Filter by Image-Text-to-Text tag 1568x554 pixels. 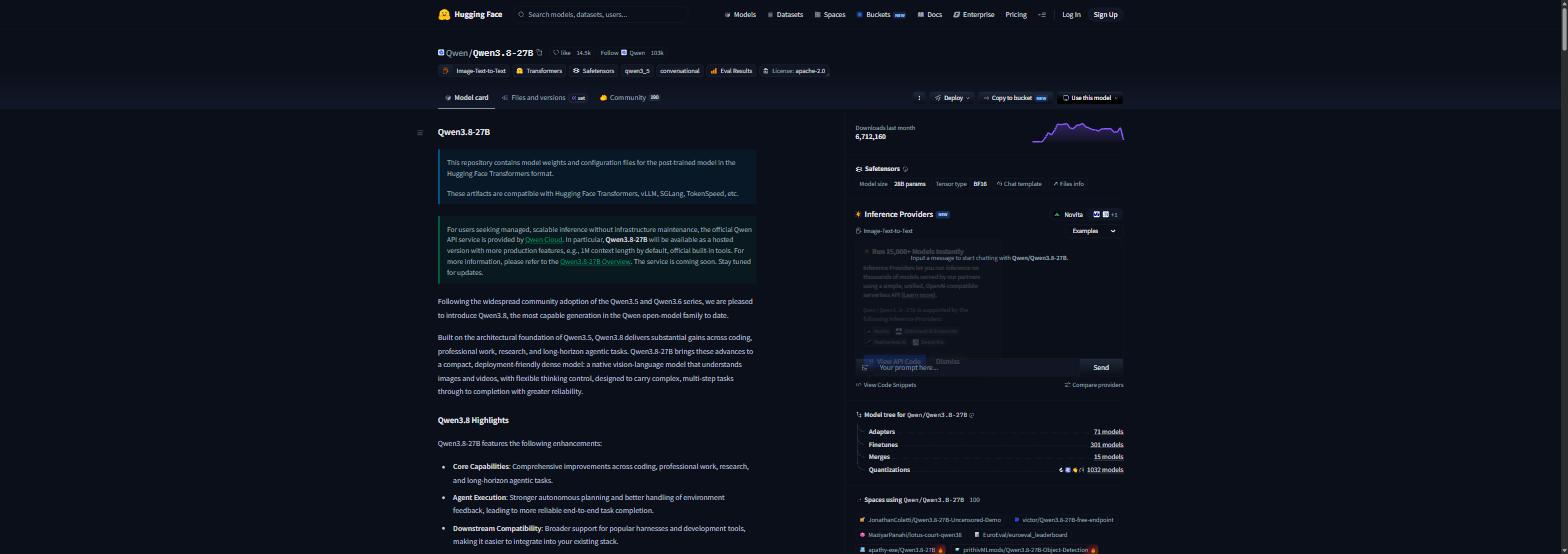[474, 71]
